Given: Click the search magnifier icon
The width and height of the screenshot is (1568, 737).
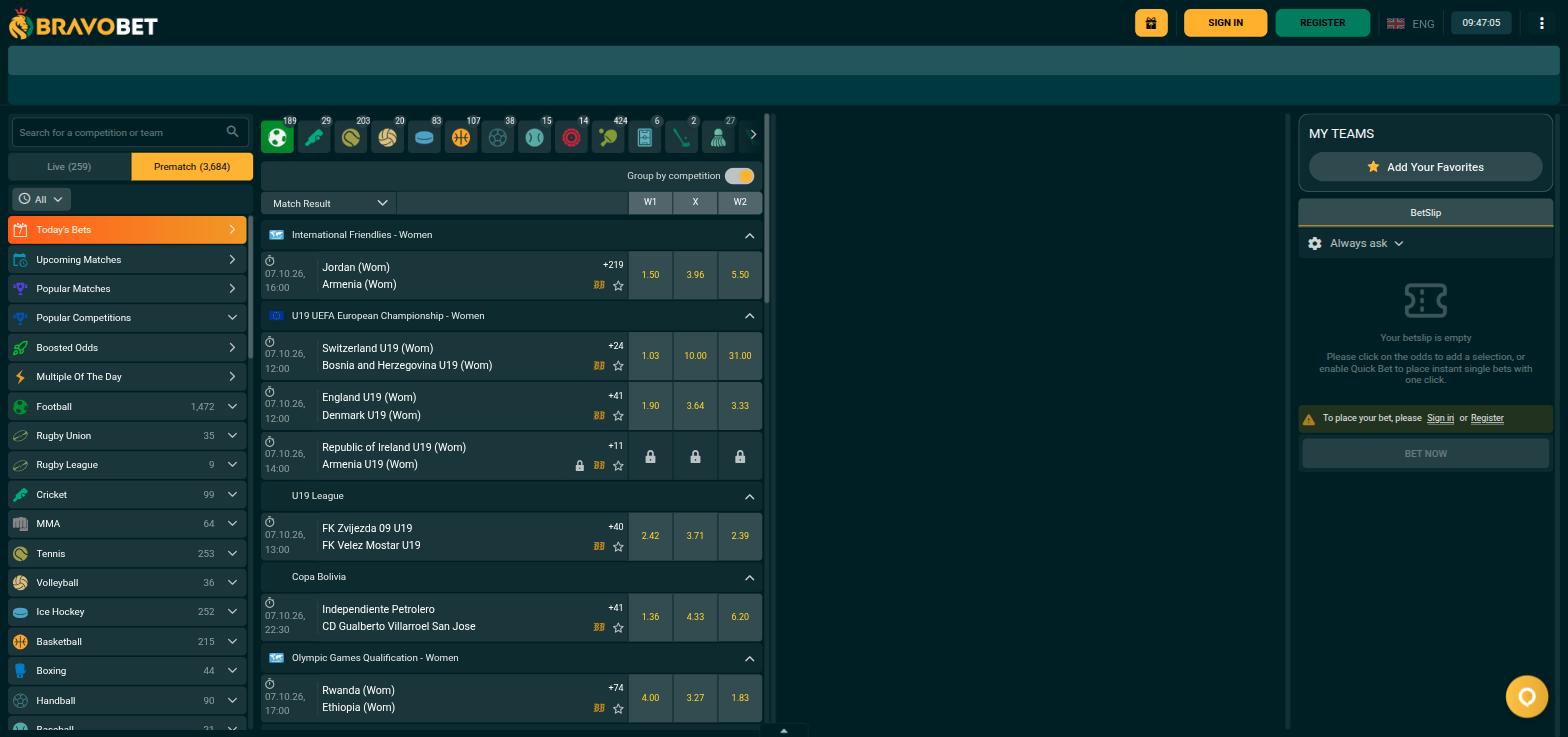Looking at the screenshot, I should tap(232, 132).
